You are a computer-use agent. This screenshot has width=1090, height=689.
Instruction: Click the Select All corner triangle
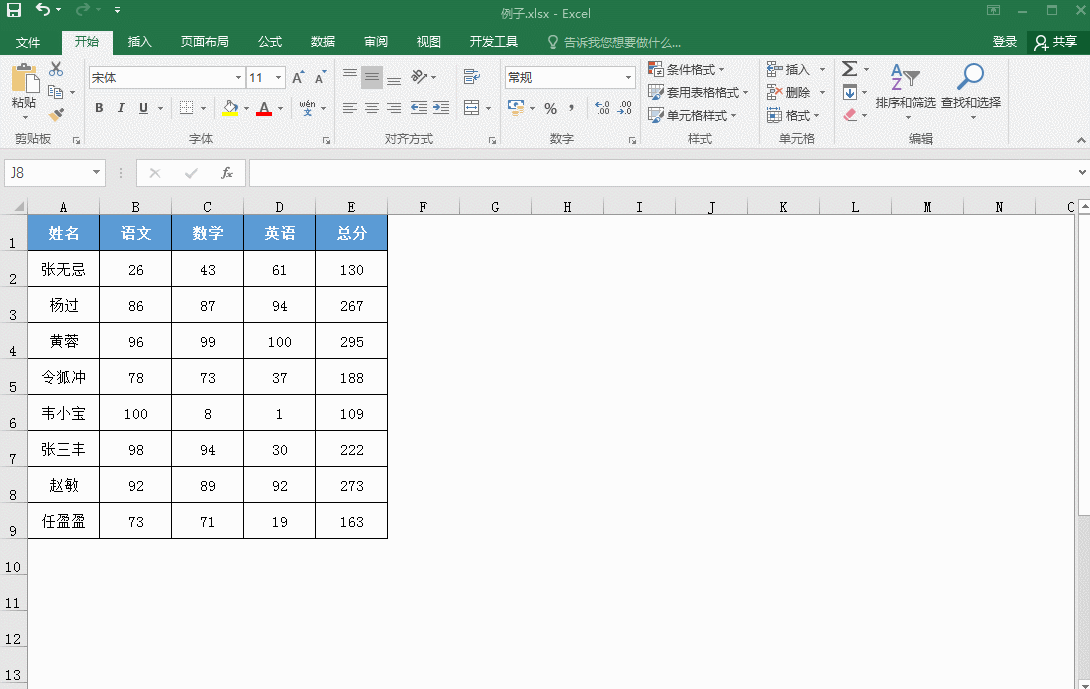tap(17, 206)
